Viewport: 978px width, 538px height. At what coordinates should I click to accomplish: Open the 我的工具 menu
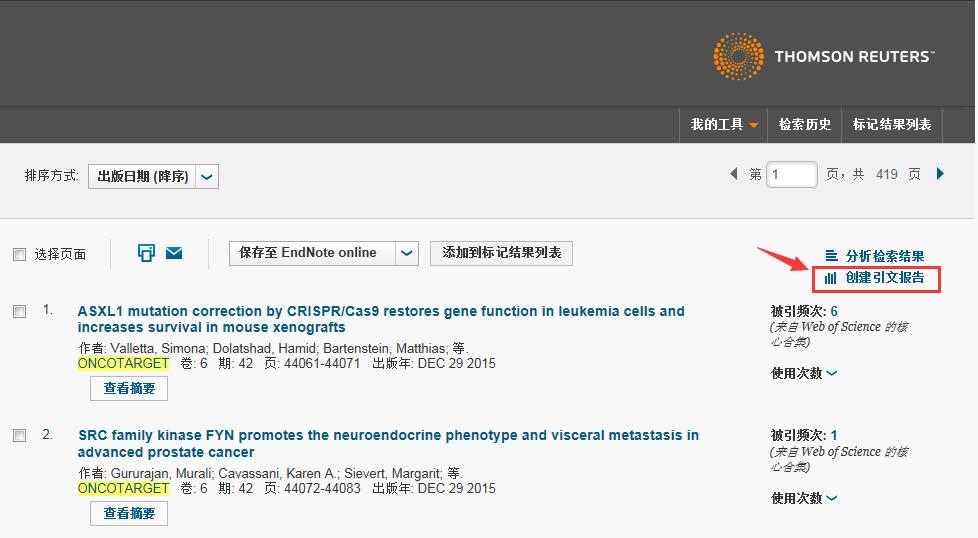(724, 125)
